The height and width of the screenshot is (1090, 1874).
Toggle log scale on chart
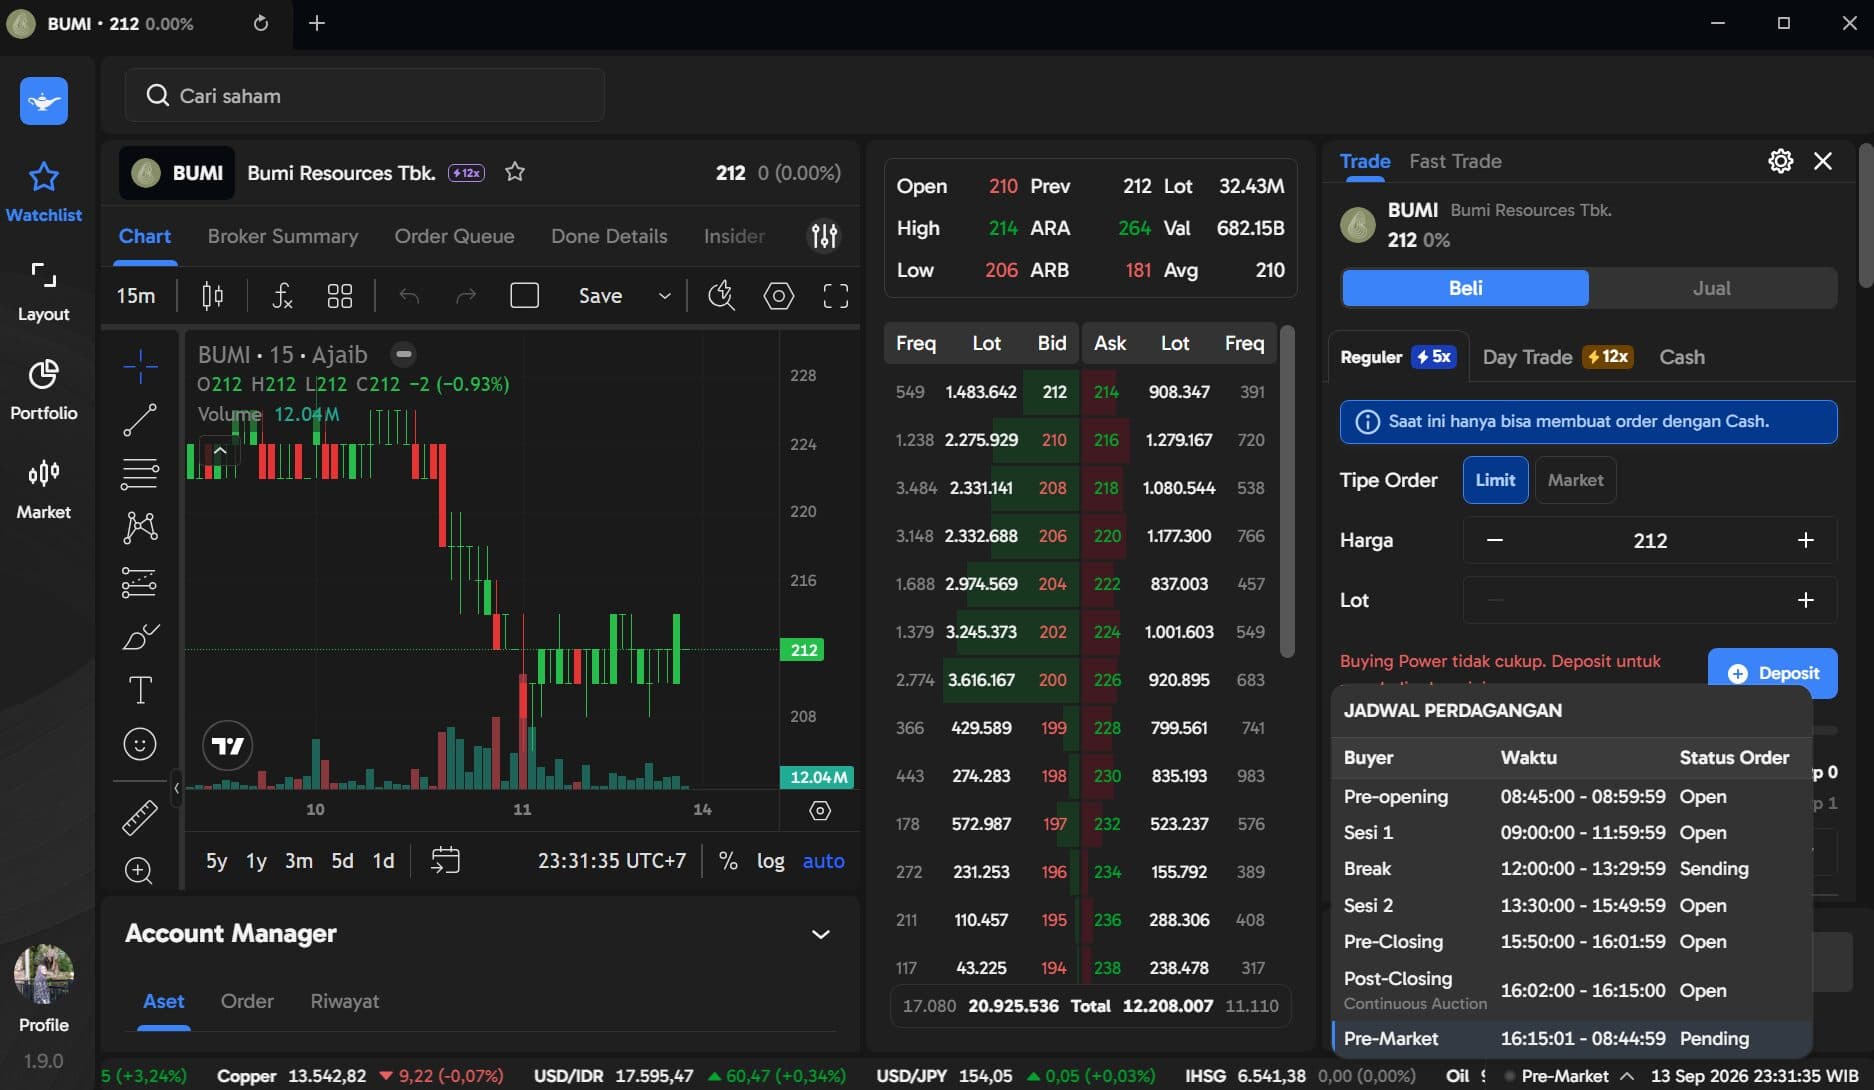[x=771, y=861]
